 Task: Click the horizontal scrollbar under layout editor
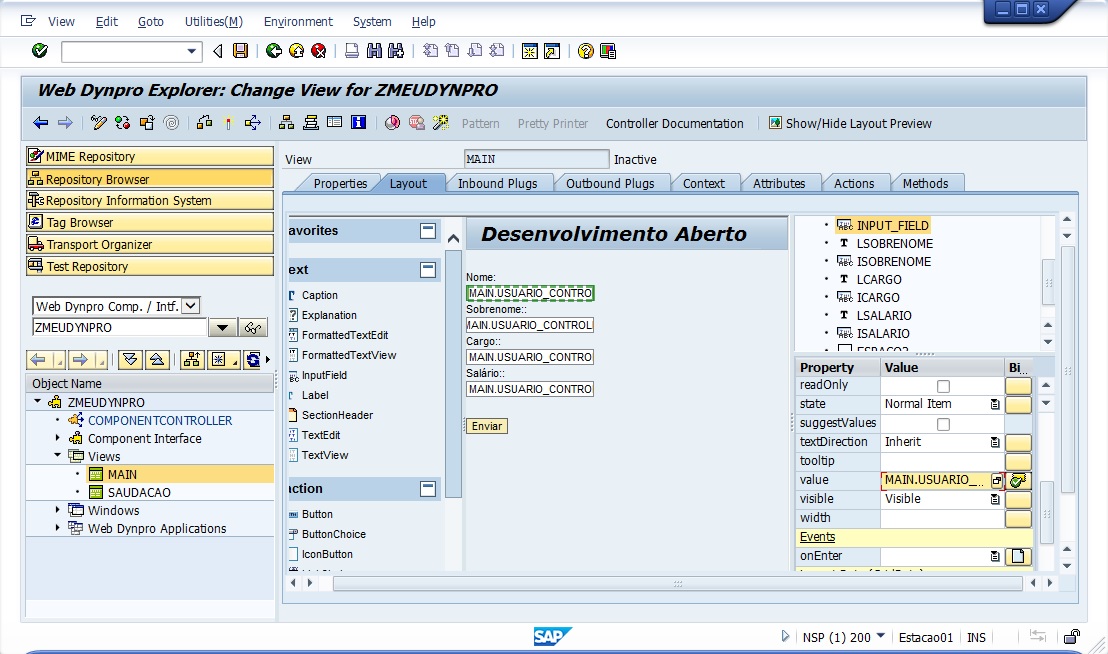[x=678, y=583]
